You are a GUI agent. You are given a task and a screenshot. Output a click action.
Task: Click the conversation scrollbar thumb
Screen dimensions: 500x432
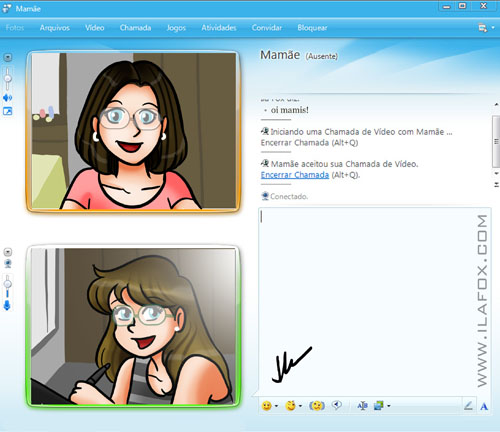click(496, 142)
